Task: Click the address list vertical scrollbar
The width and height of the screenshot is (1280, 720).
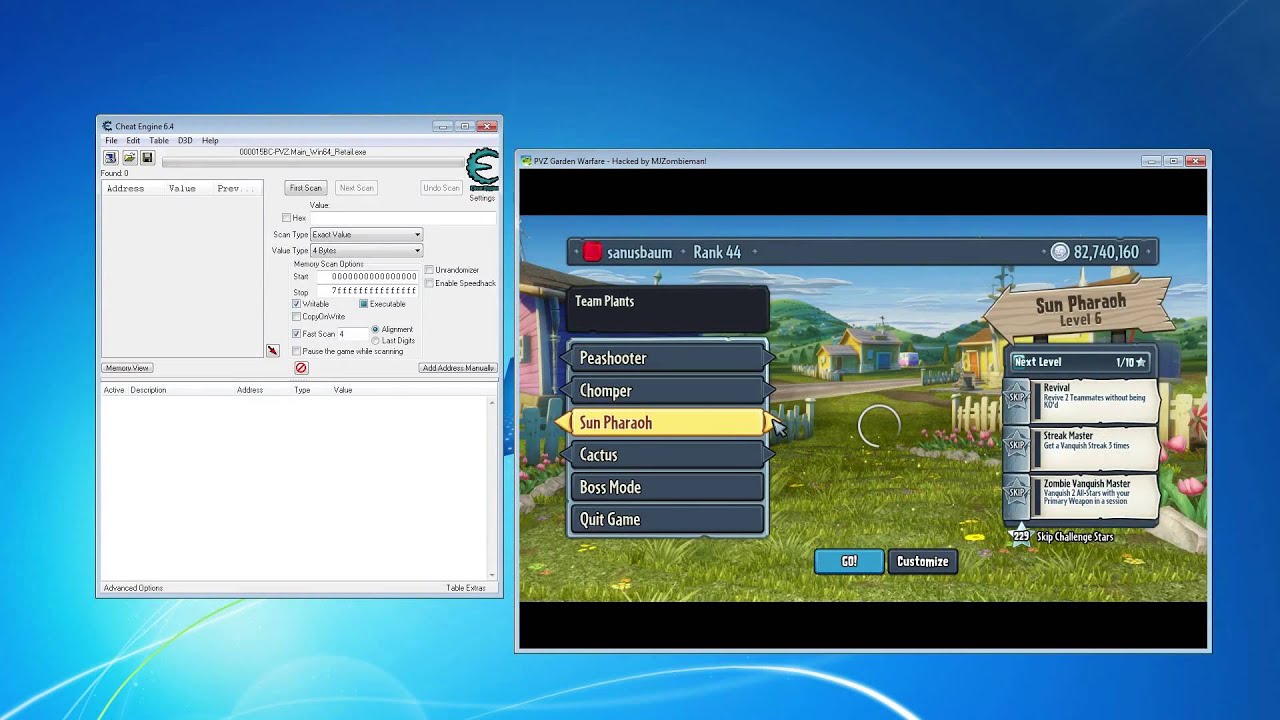Action: click(x=491, y=487)
